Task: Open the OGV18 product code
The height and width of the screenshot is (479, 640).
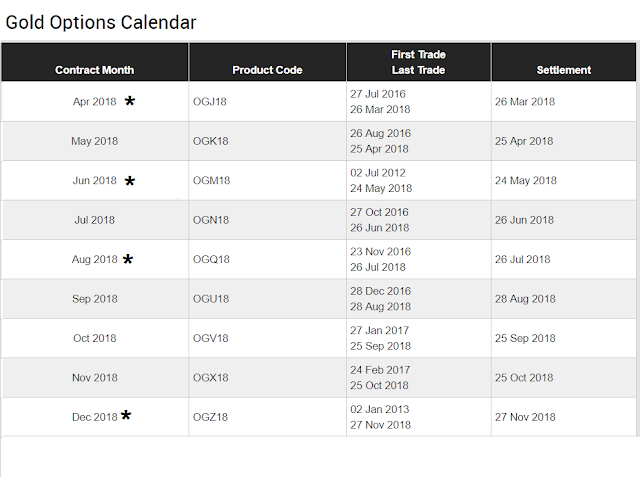Action: tap(211, 338)
